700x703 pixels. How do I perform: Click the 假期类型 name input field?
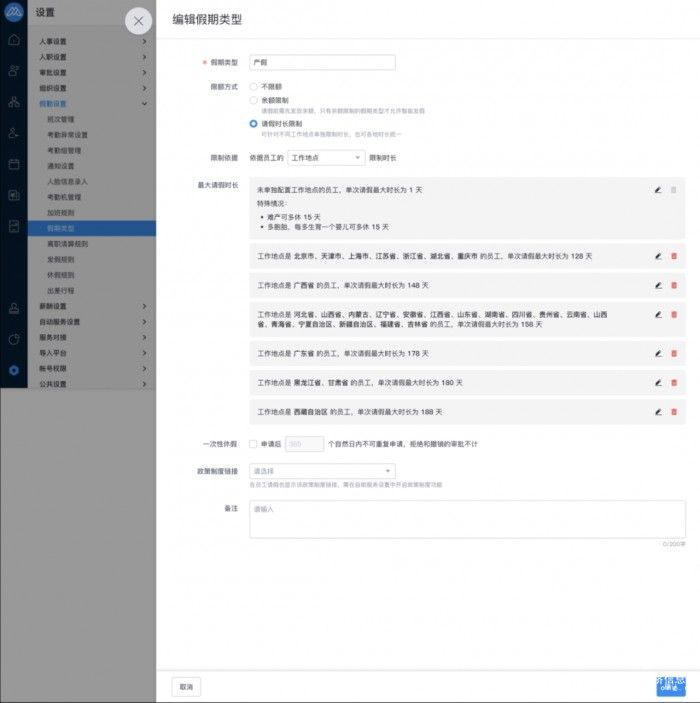322,62
